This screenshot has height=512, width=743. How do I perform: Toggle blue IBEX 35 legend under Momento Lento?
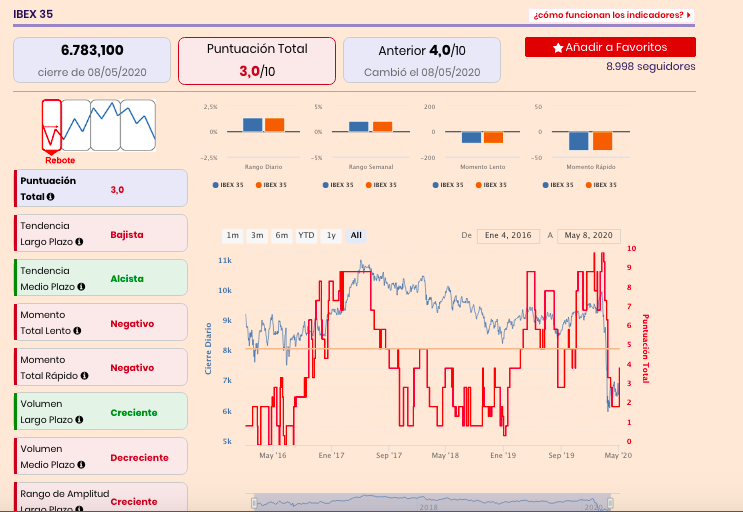tap(448, 185)
